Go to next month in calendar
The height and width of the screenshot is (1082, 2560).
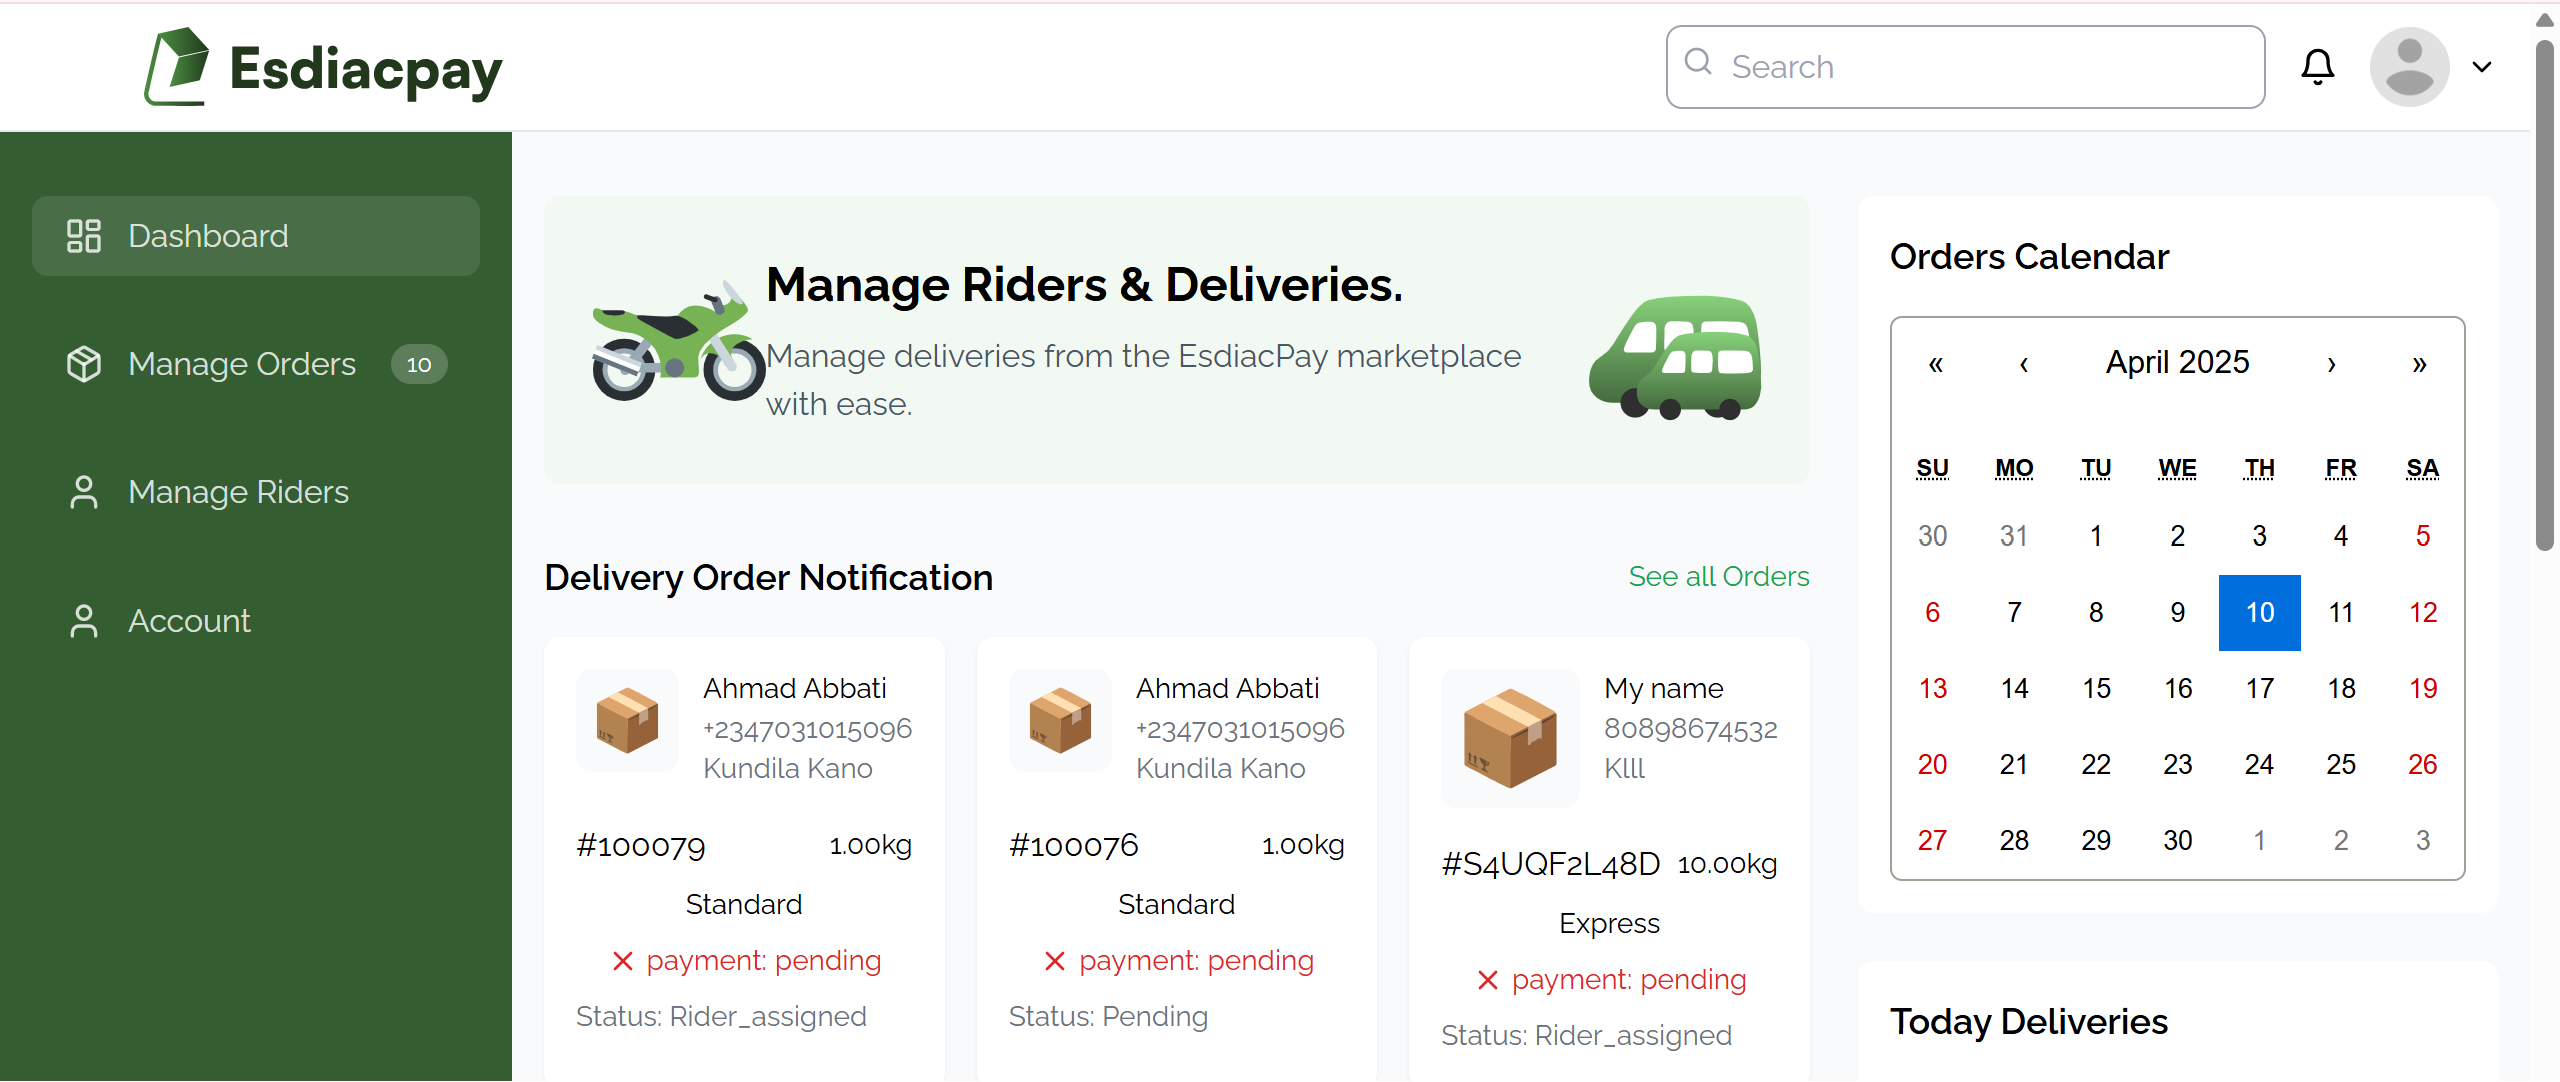(2332, 363)
